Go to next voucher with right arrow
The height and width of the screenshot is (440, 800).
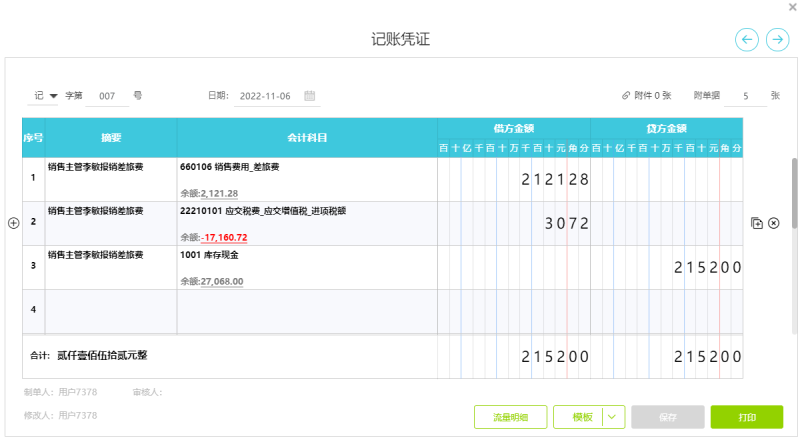(777, 39)
